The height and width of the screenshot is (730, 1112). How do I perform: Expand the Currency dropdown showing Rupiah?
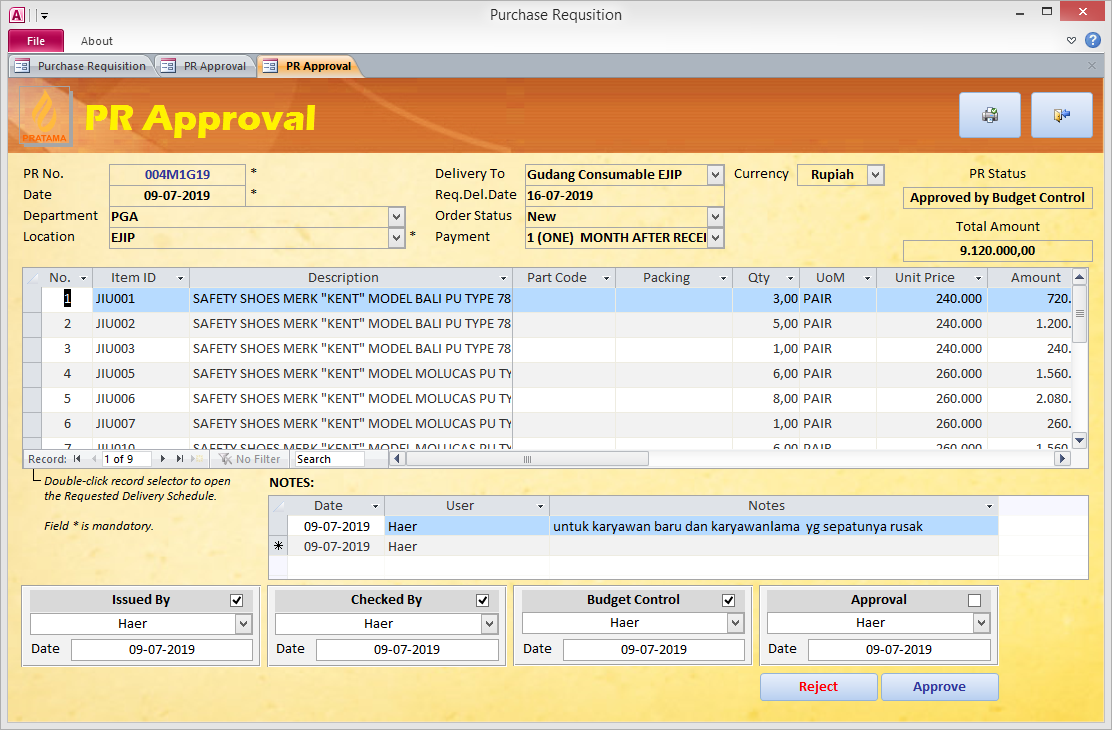[876, 174]
